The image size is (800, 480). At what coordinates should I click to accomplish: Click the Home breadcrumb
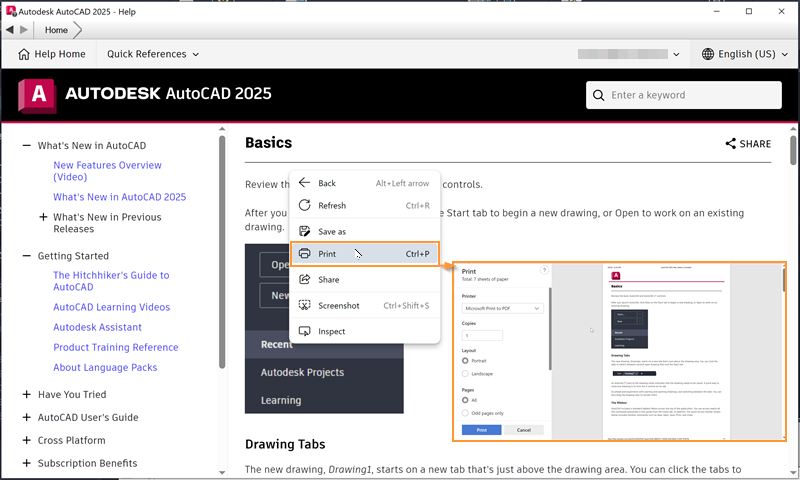click(56, 30)
